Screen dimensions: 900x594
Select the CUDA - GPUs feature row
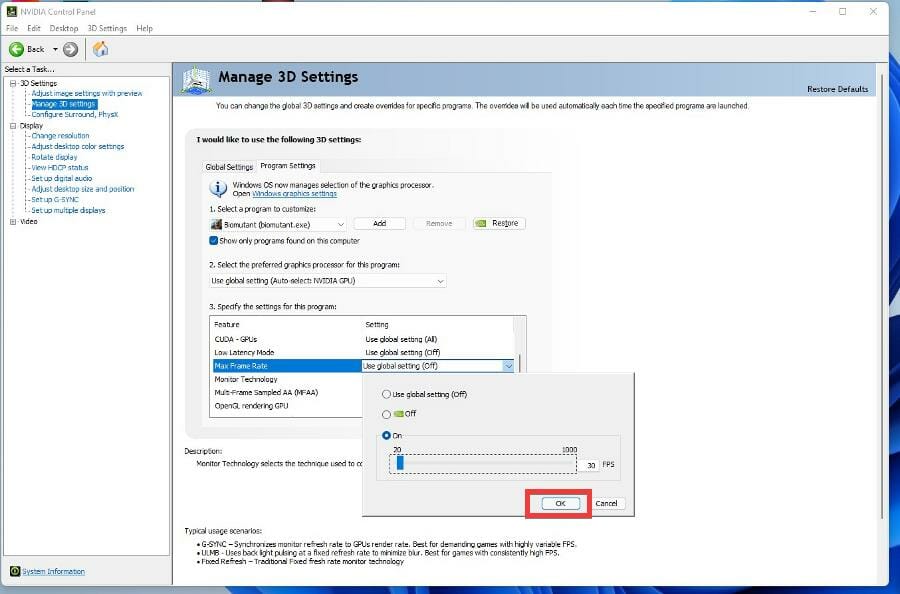(363, 339)
